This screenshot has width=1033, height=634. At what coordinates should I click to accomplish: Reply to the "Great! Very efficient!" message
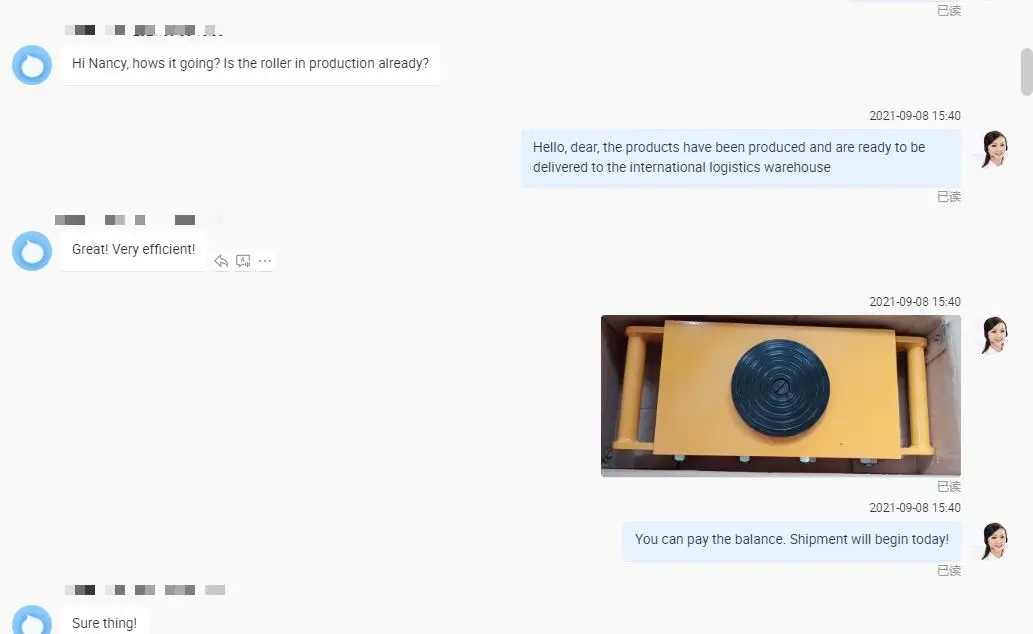click(x=221, y=262)
